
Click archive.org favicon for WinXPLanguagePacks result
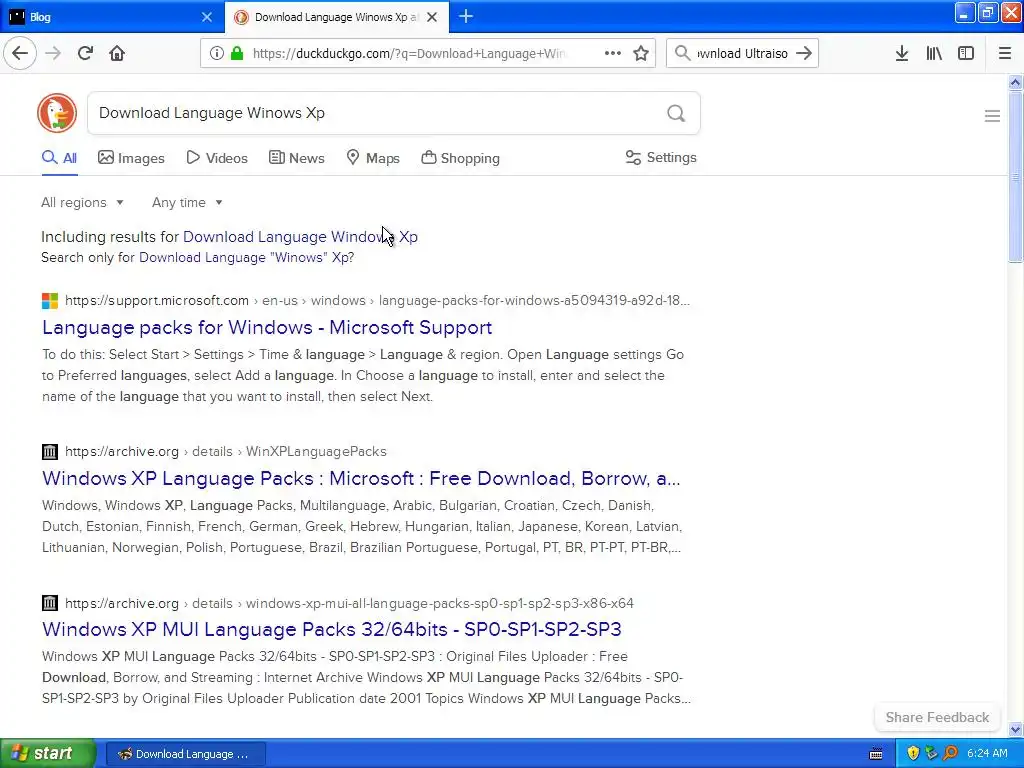click(50, 451)
